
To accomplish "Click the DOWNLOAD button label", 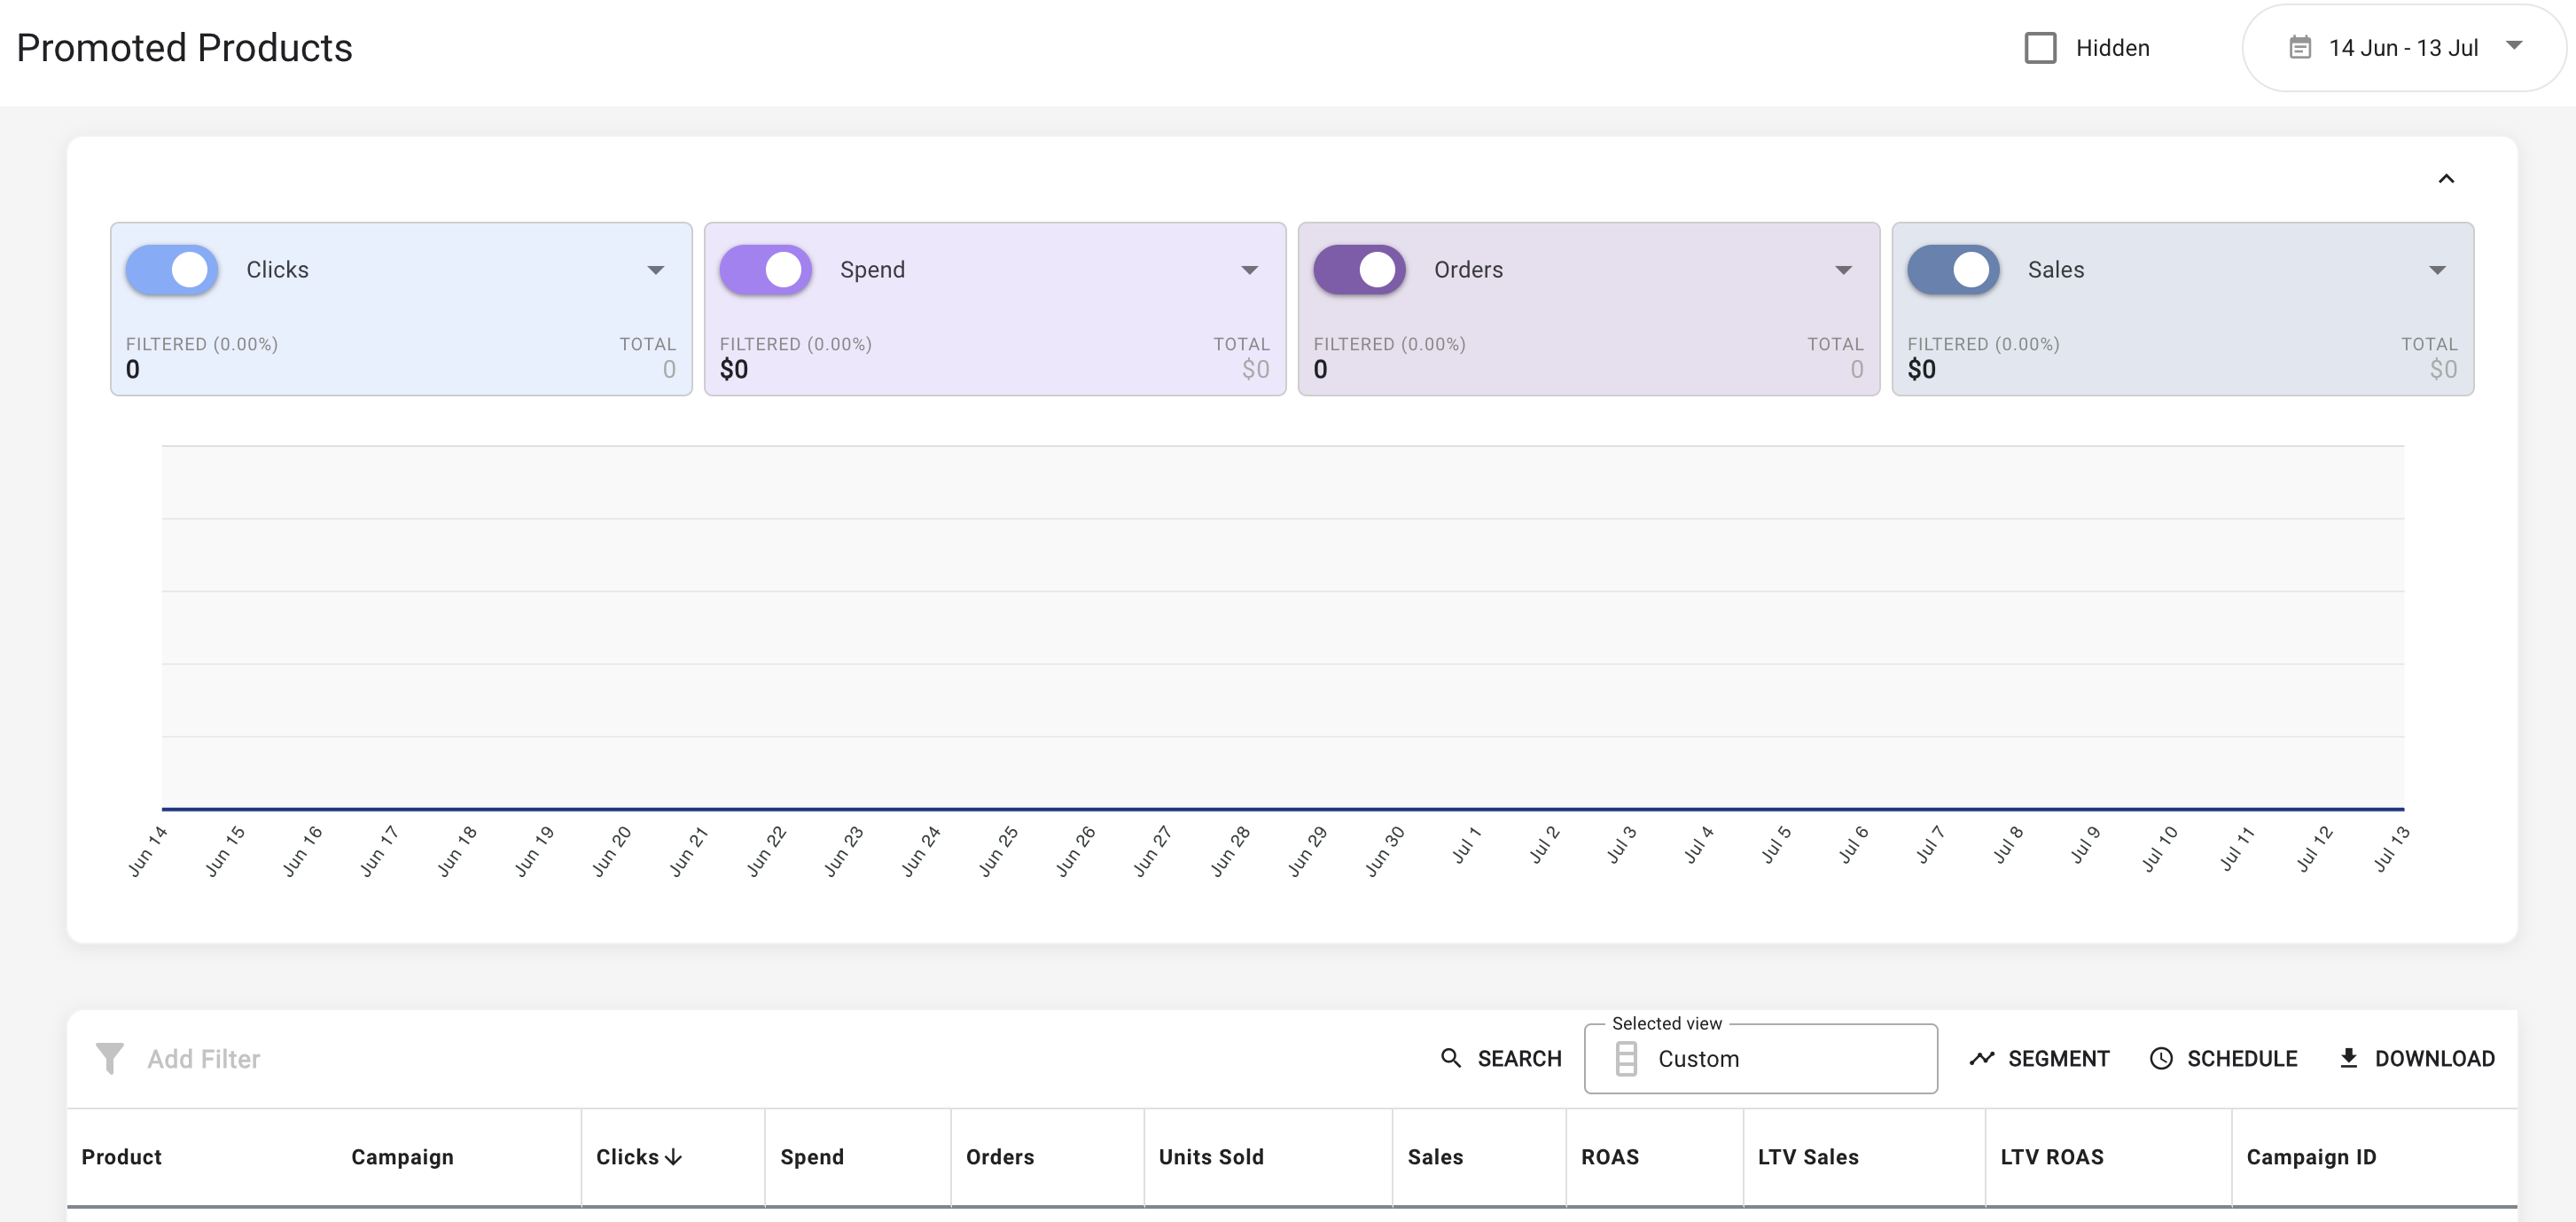I will tap(2434, 1058).
